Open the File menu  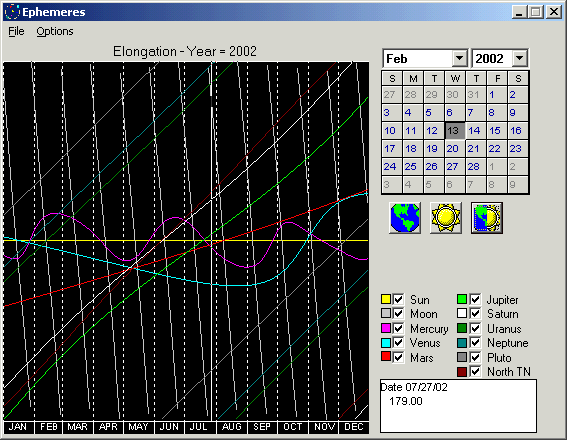click(x=16, y=31)
